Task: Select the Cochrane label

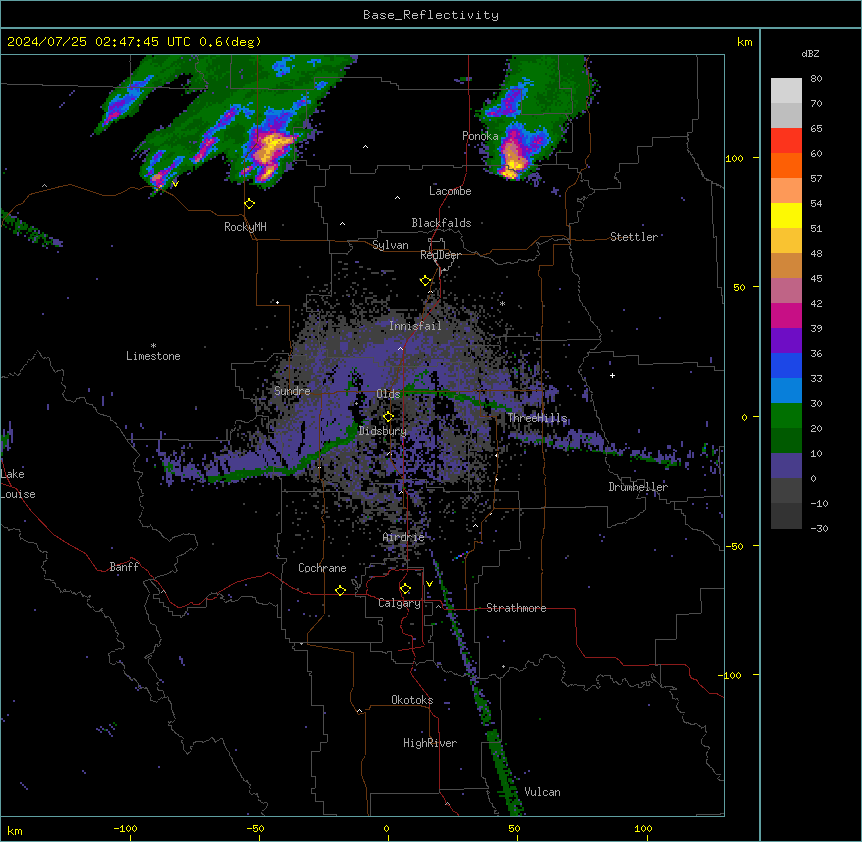Action: (322, 568)
